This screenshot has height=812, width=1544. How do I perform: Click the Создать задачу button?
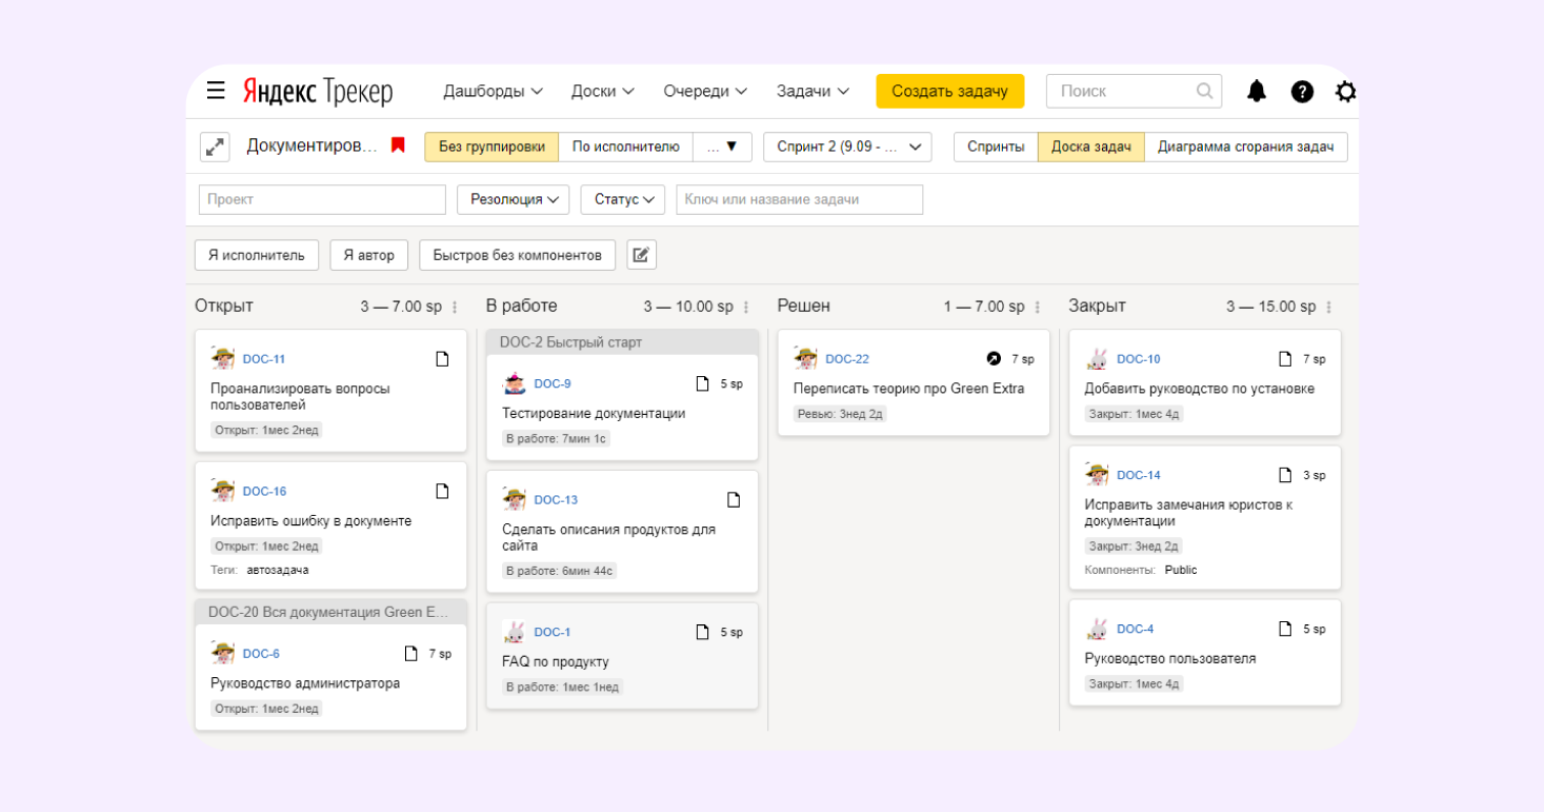click(x=949, y=91)
